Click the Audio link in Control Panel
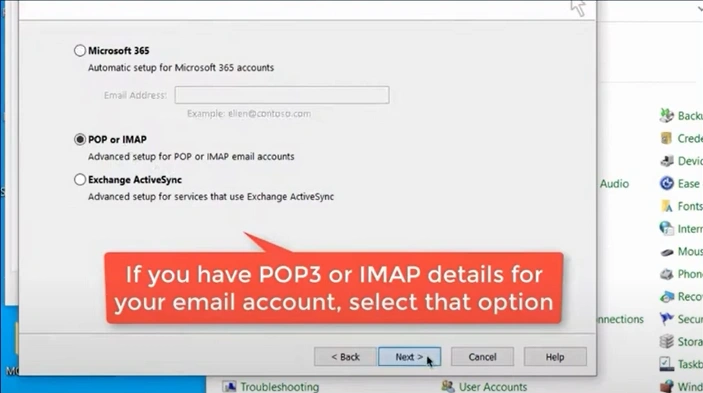The width and height of the screenshot is (703, 393). [614, 184]
